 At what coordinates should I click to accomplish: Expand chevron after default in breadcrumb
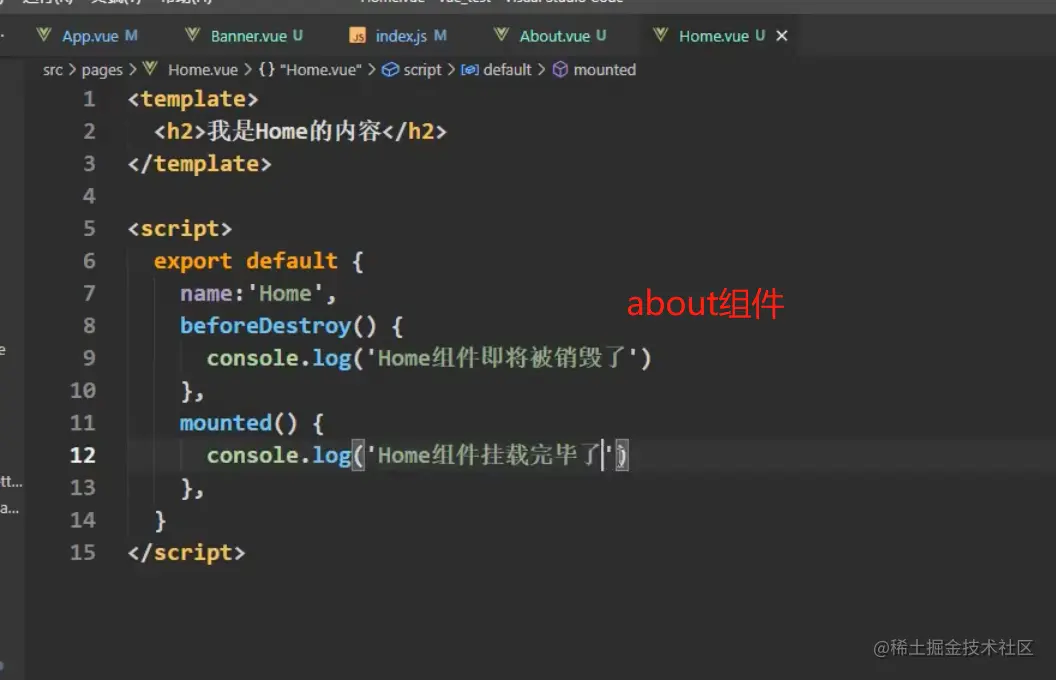(x=541, y=70)
